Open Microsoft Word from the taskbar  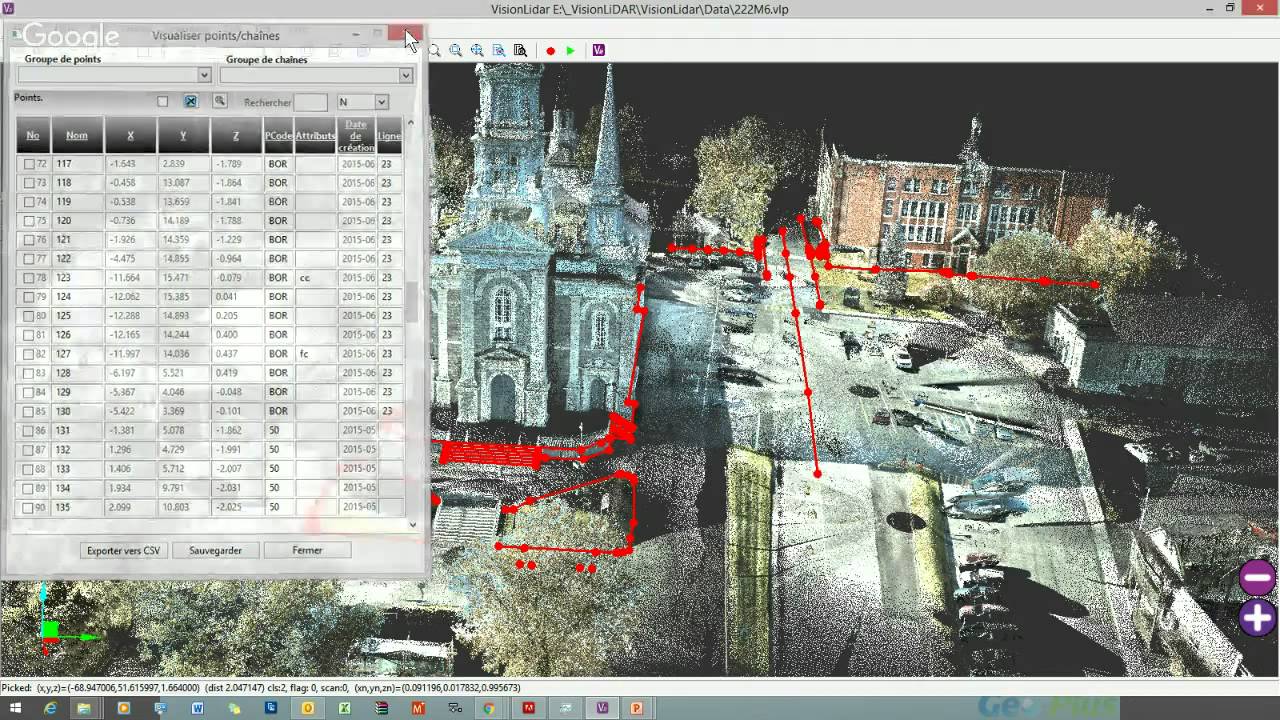[197, 708]
